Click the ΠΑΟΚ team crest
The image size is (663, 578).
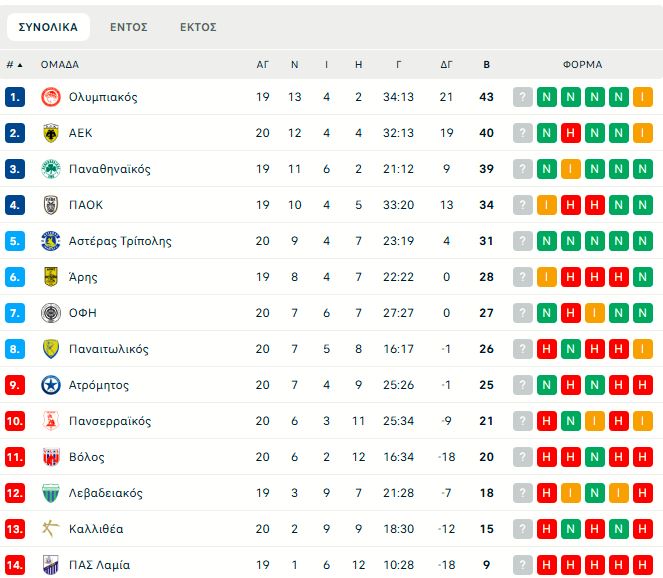click(x=50, y=205)
